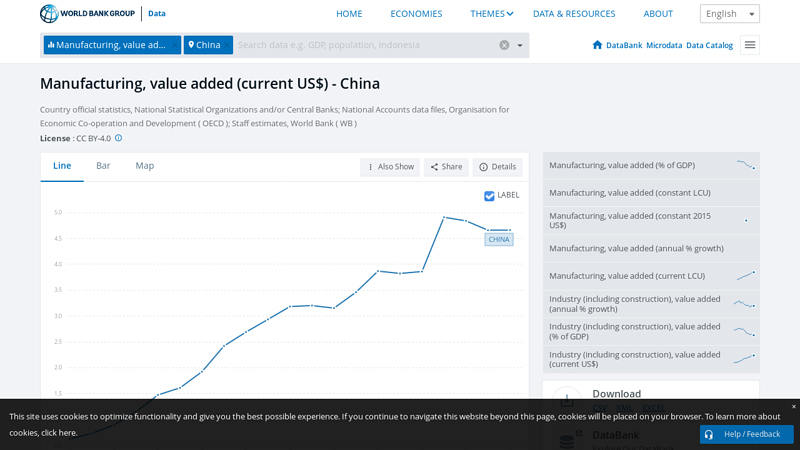This screenshot has width=800, height=450.
Task: Open the sparkline for Manufacturing % of GDP
Action: tap(745, 165)
